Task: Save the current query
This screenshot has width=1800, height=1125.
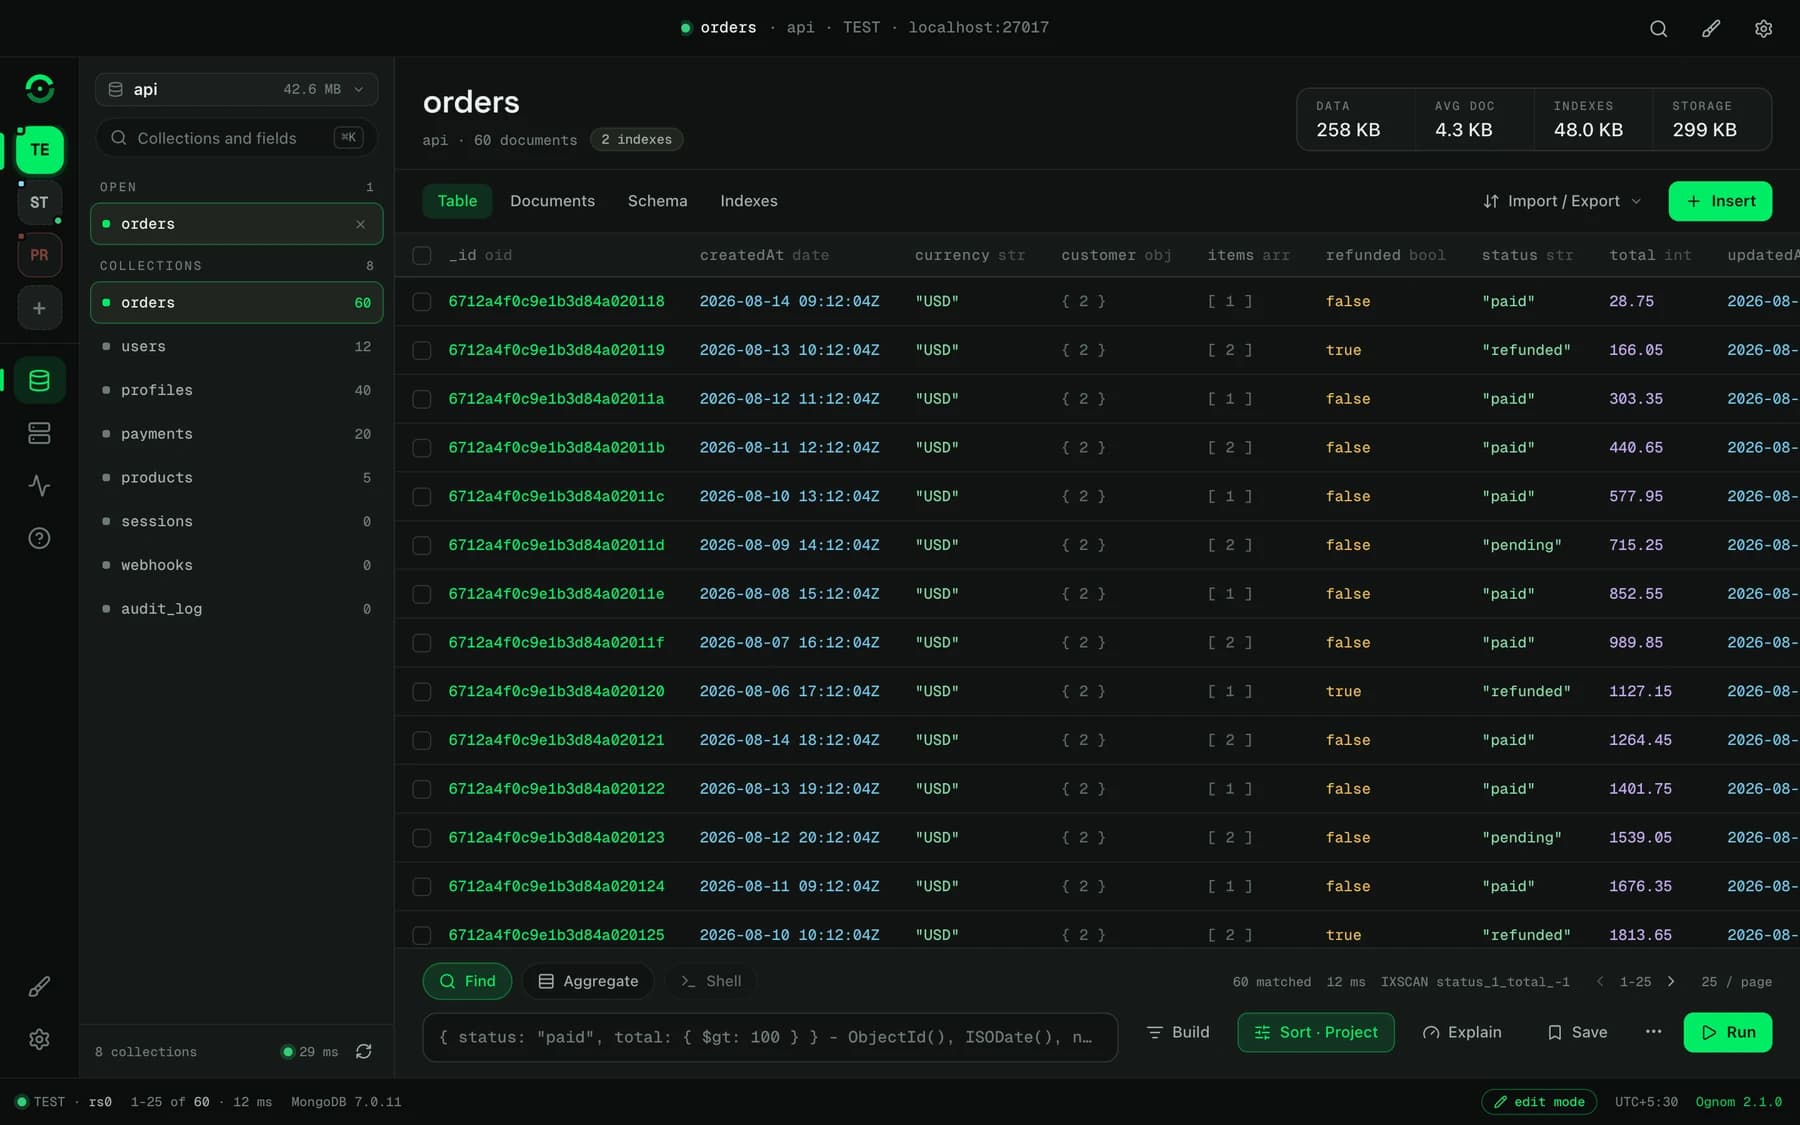Action: 1577,1032
